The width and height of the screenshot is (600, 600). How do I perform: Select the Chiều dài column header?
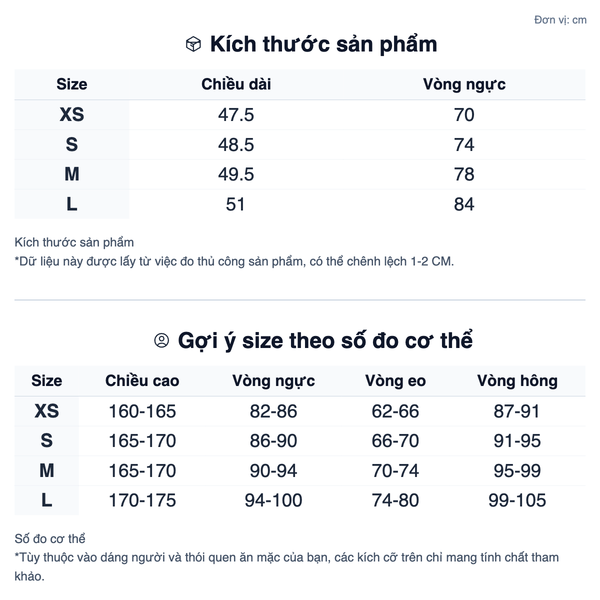236,84
